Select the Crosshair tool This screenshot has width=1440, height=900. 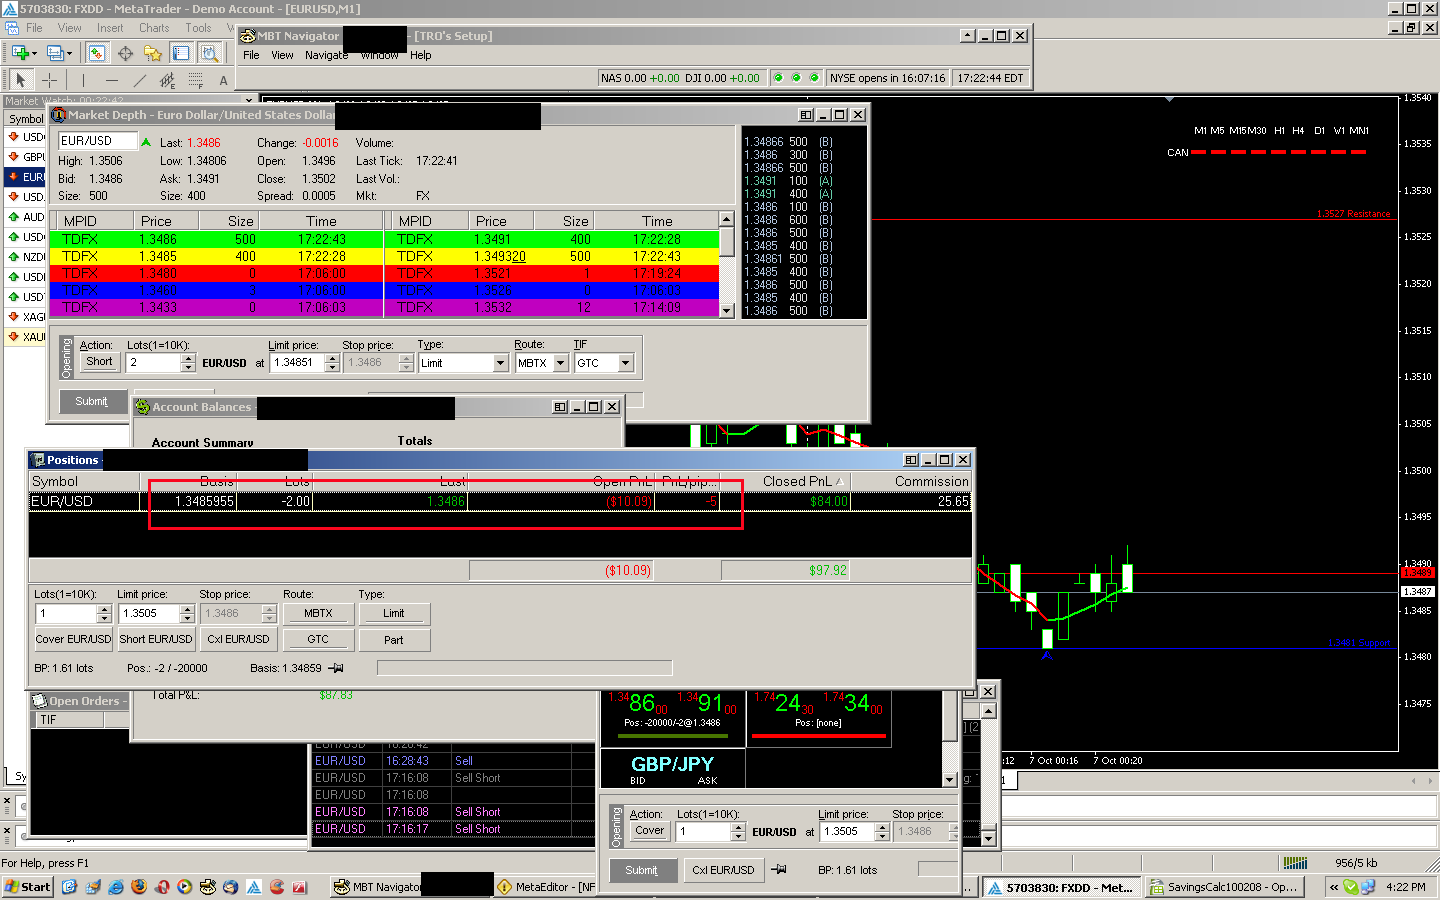(49, 80)
